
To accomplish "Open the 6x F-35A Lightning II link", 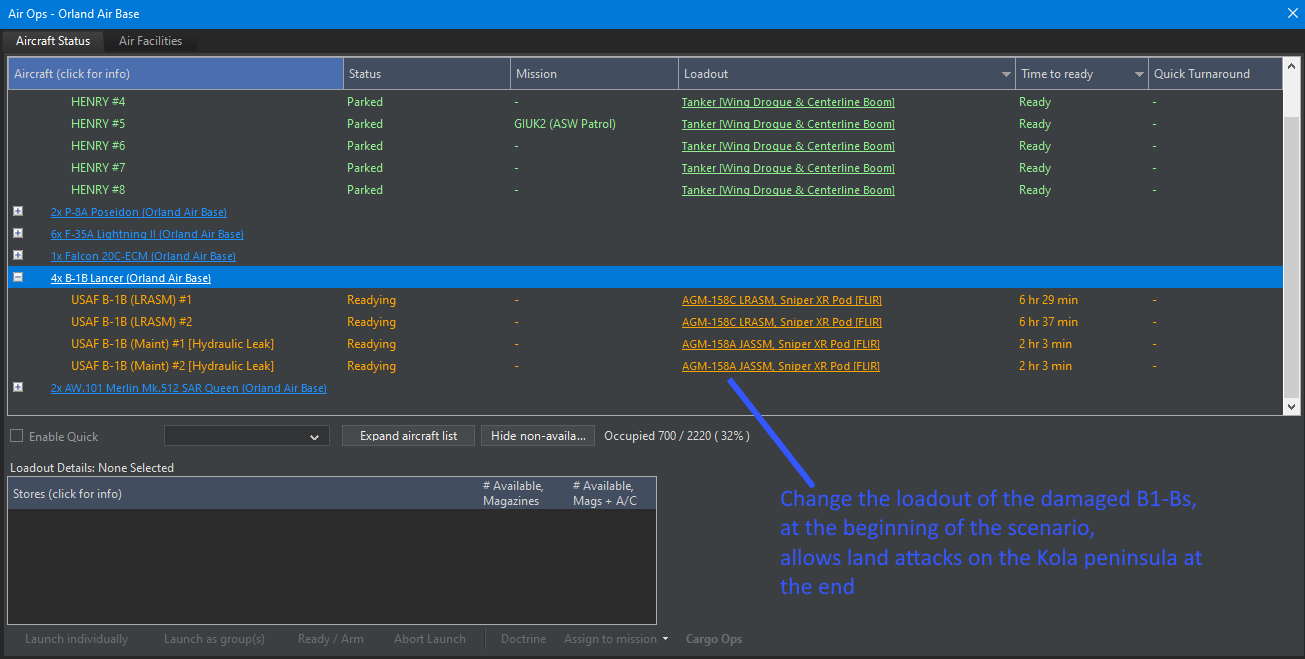I will coord(147,234).
